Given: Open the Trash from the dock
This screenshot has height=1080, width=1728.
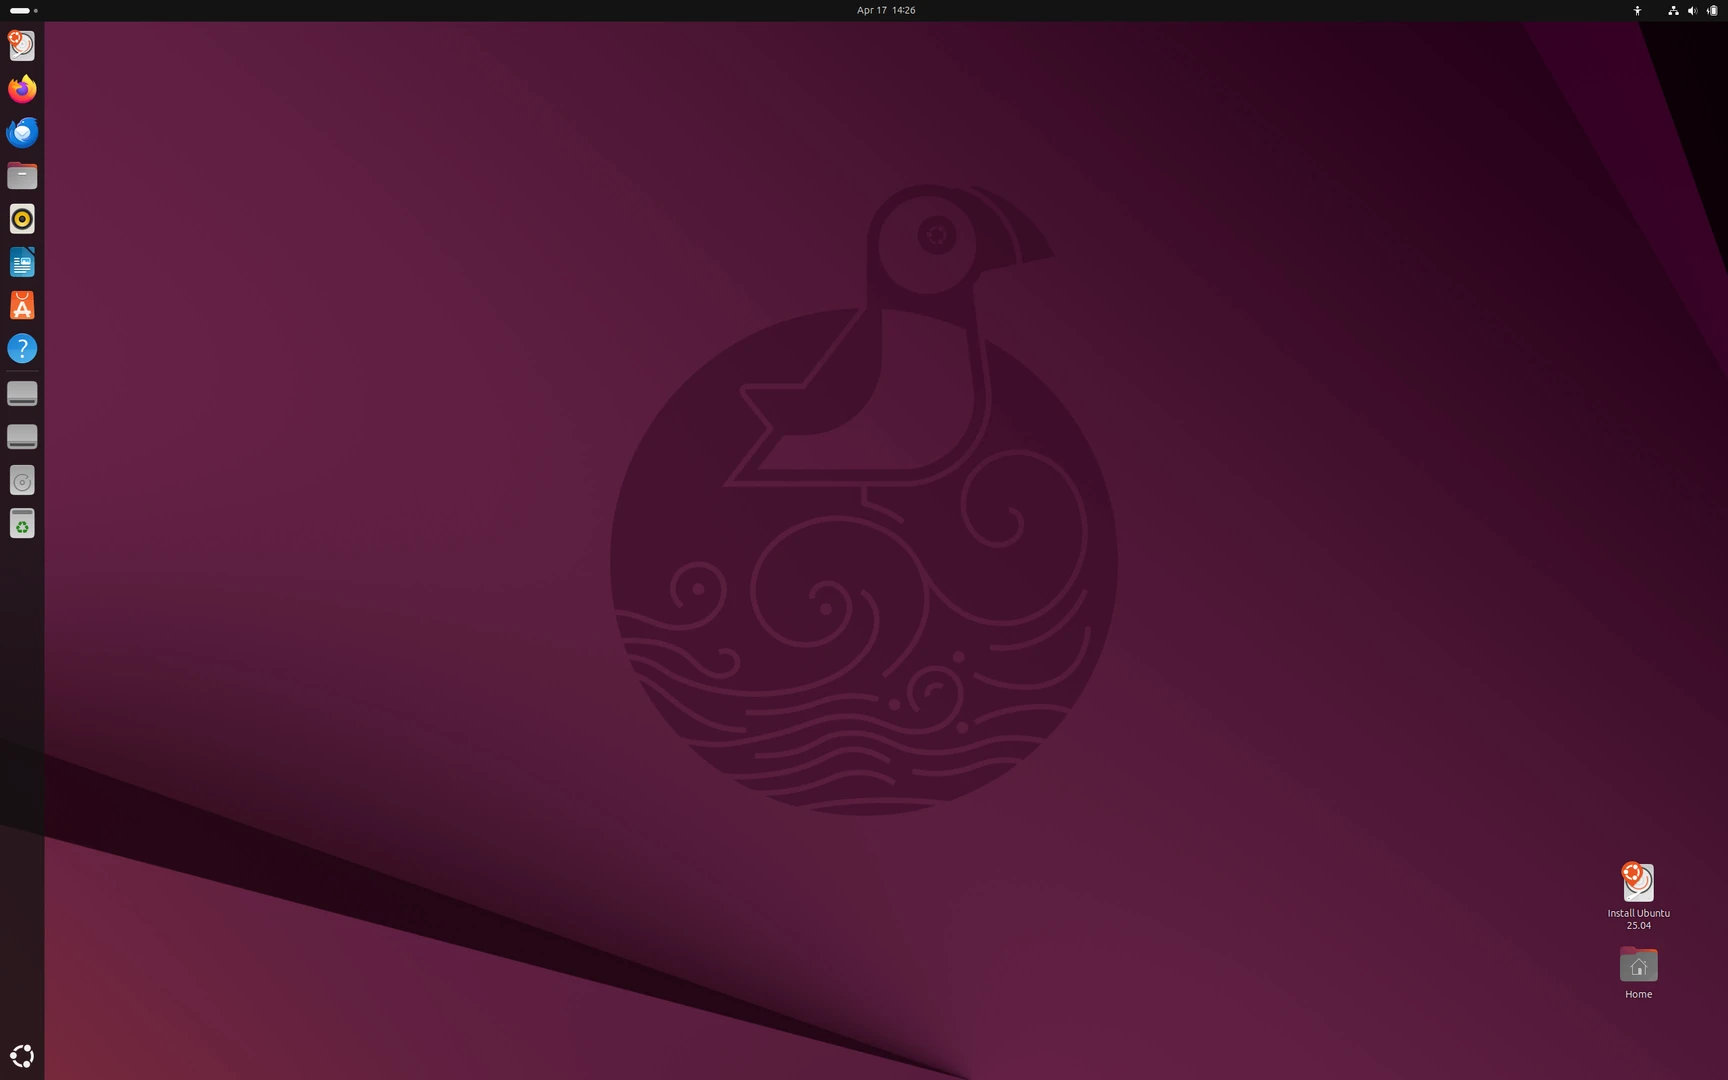Looking at the screenshot, I should pos(22,523).
